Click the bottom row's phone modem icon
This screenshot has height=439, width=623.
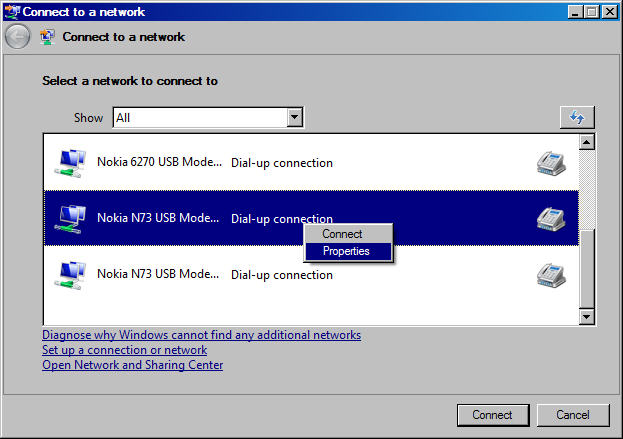coord(551,274)
